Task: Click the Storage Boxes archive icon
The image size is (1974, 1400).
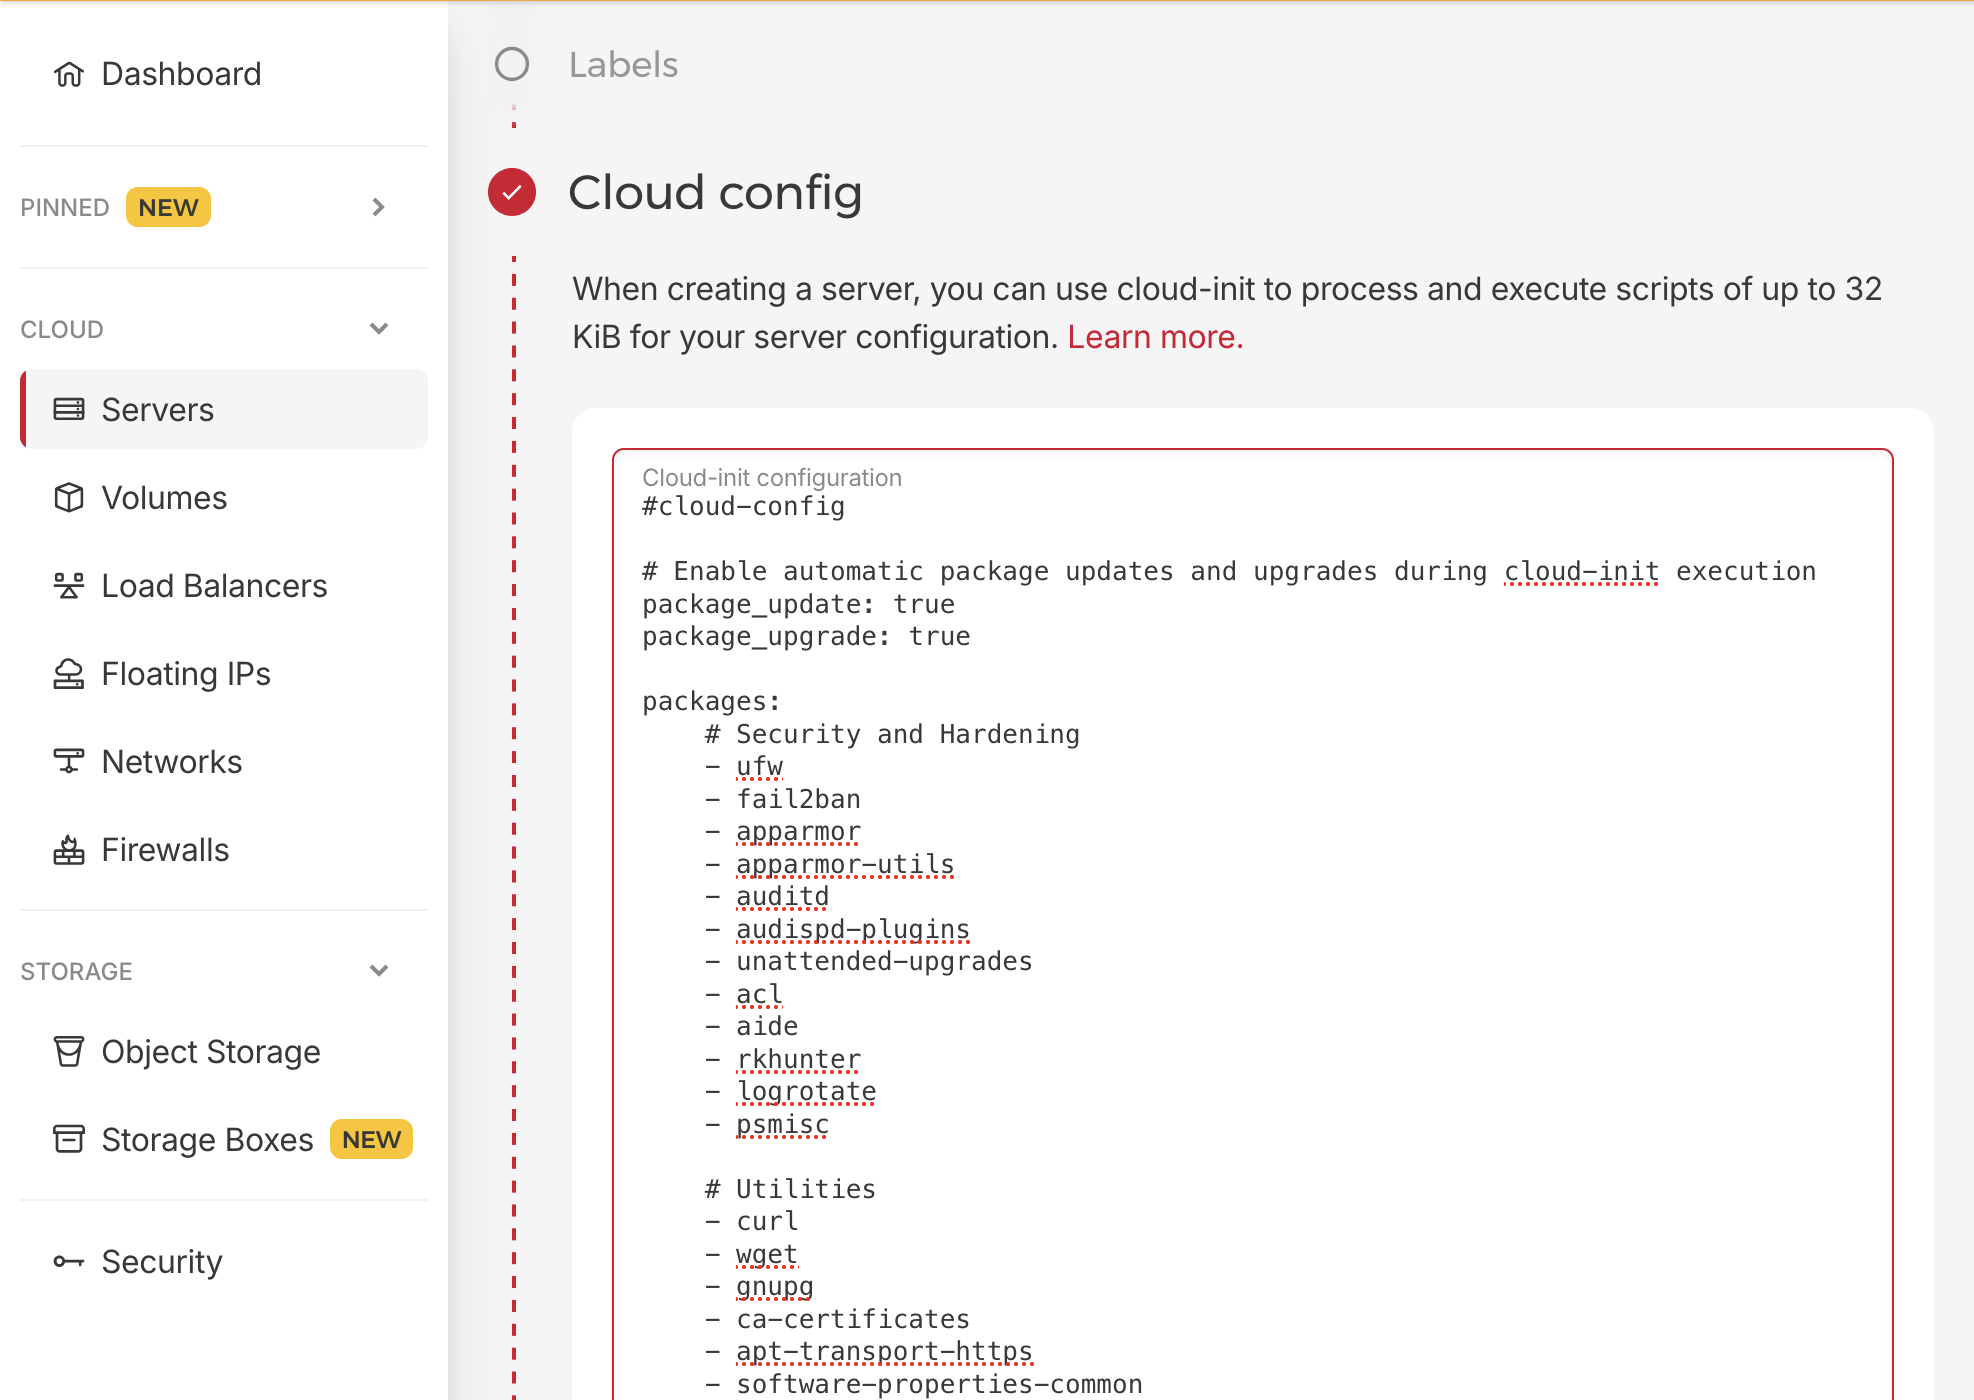Action: pos(69,1139)
